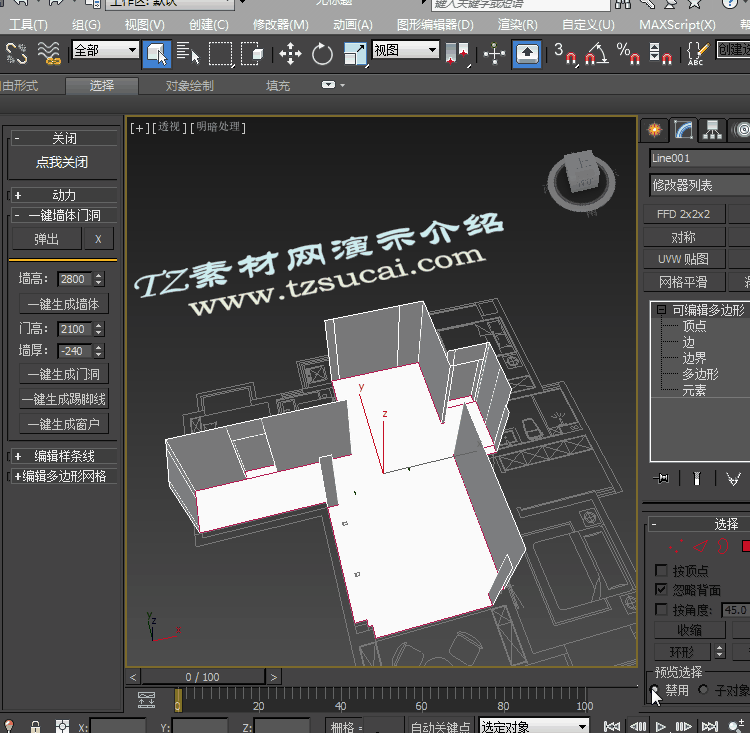
Task: Select the Select Object arrow tool
Action: (x=156, y=53)
